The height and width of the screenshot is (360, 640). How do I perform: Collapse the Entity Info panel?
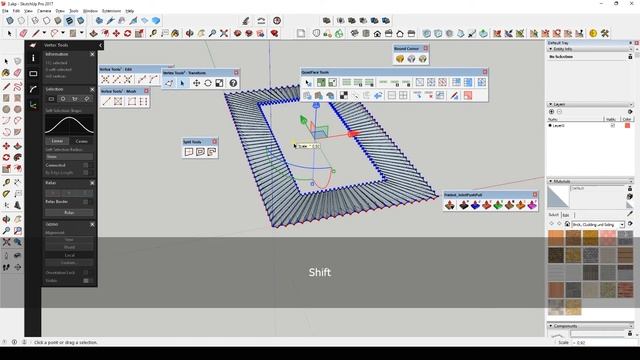pos(551,49)
